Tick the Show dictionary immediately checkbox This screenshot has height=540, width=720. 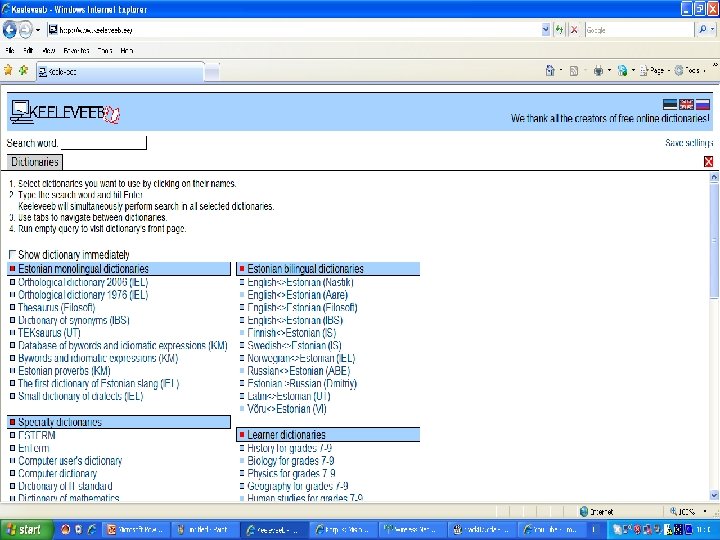click(x=12, y=254)
